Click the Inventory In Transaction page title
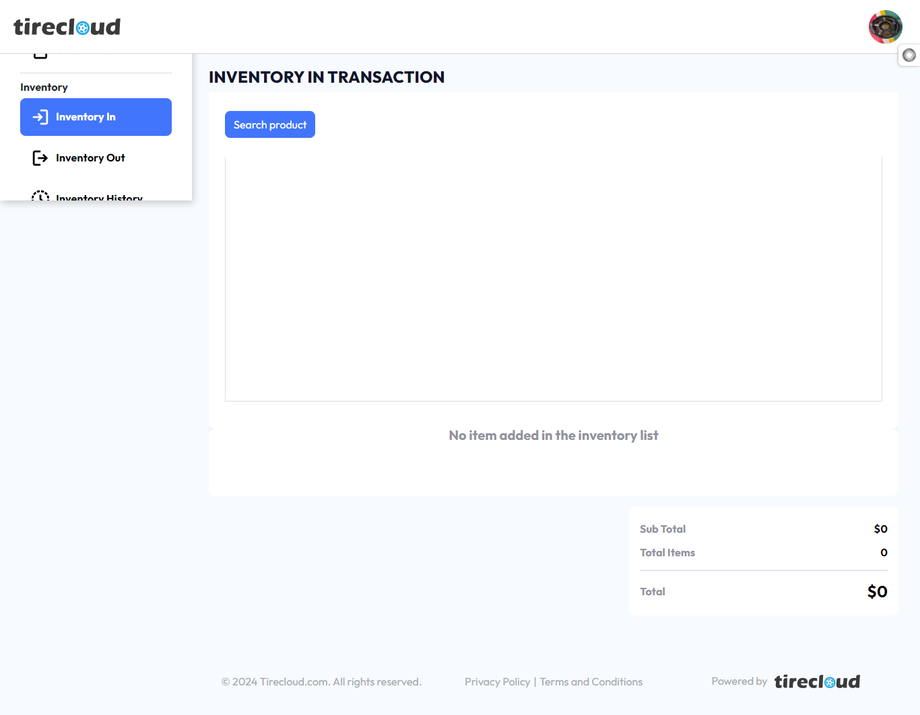This screenshot has width=920, height=715. [326, 77]
